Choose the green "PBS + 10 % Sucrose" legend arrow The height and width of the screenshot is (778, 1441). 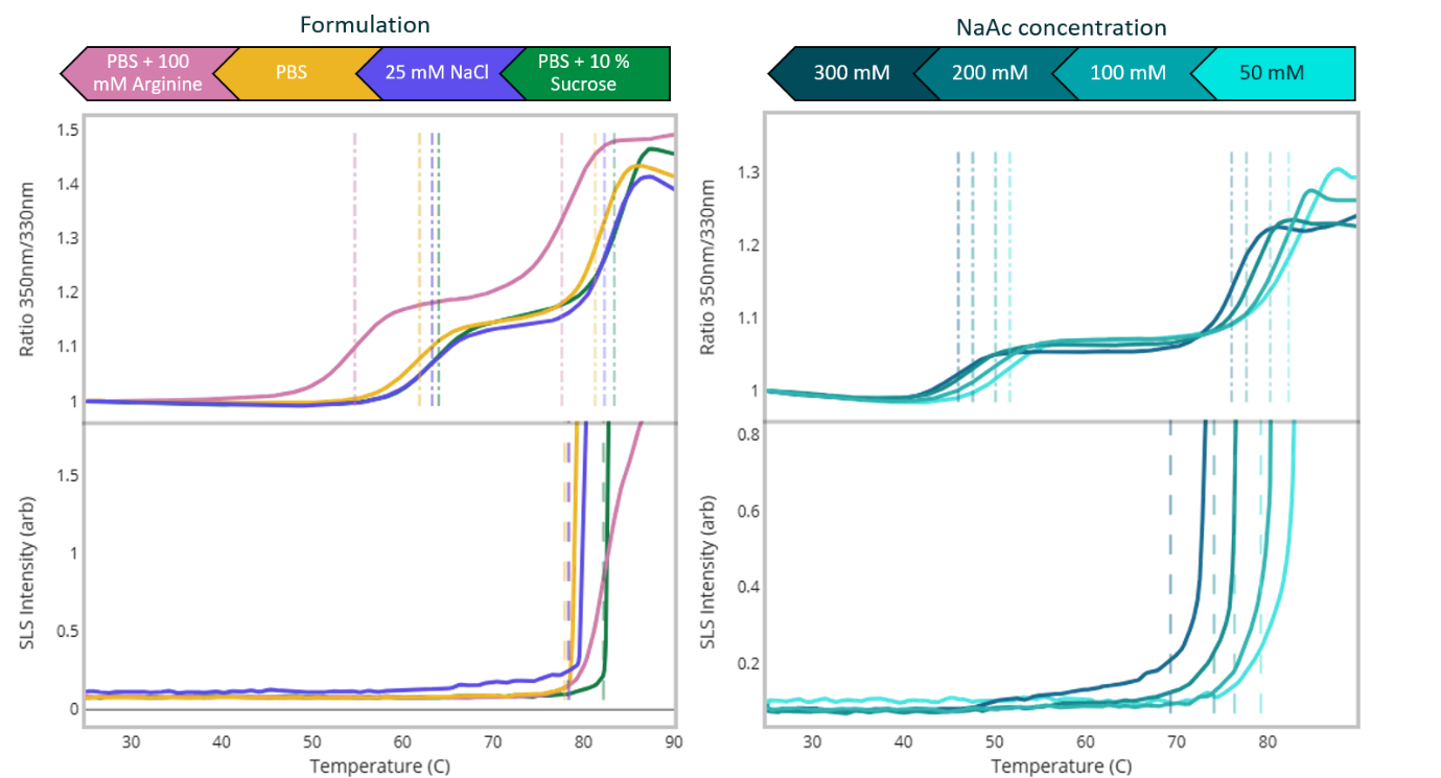pyautogui.click(x=584, y=73)
